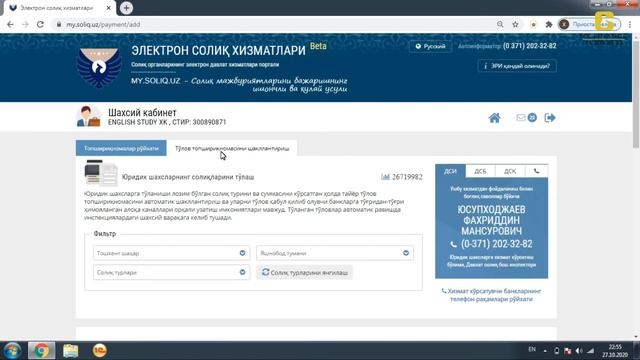Click the page vertical scrollbar
640x360 pixels.
click(x=636, y=94)
